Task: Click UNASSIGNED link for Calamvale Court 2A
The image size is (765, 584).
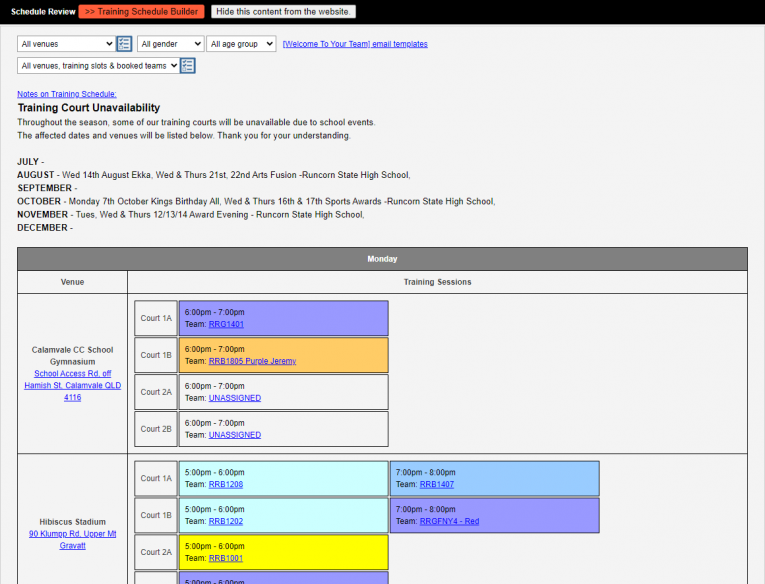Action: click(235, 398)
